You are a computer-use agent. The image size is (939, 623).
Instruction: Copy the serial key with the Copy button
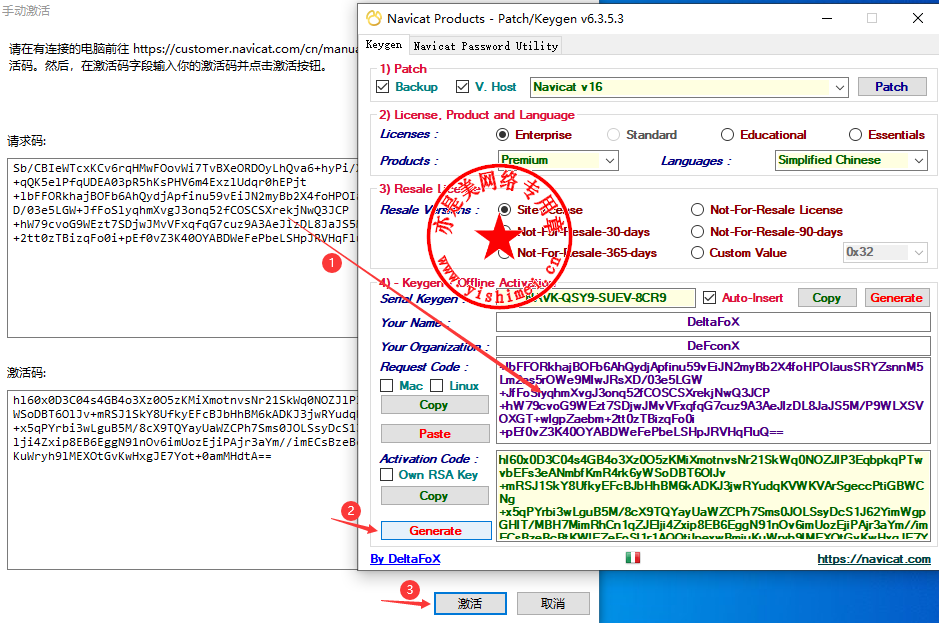click(x=826, y=298)
